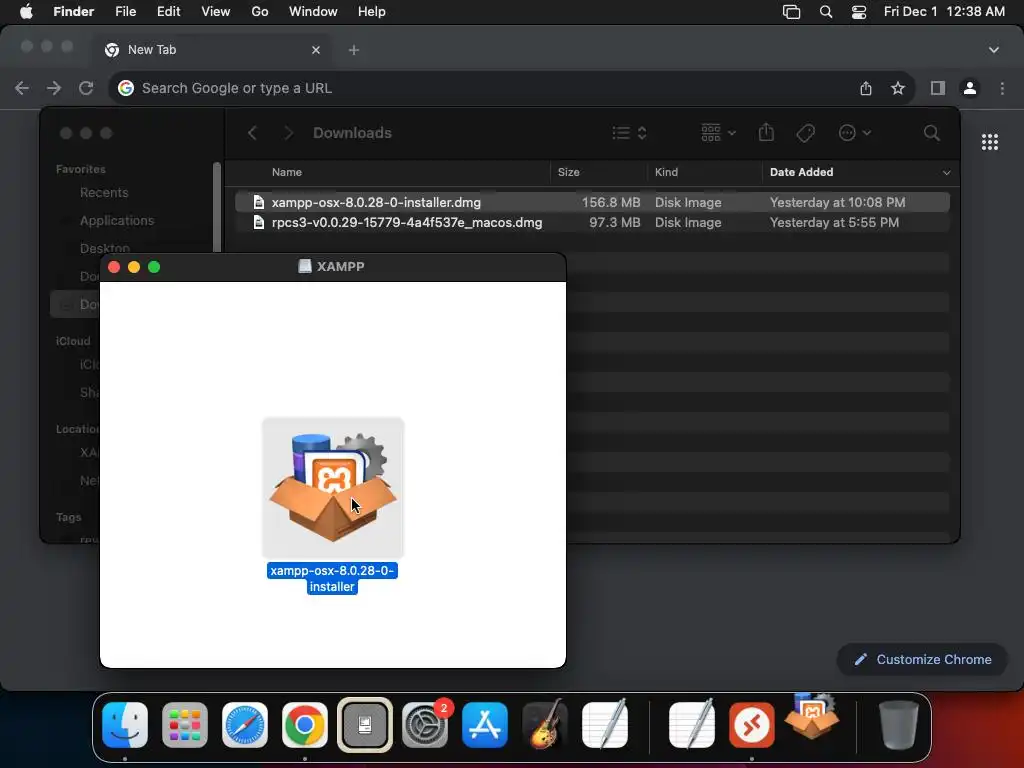Click Finder window Share toolbar icon
Screen dimensions: 1024x768
[x=766, y=133]
